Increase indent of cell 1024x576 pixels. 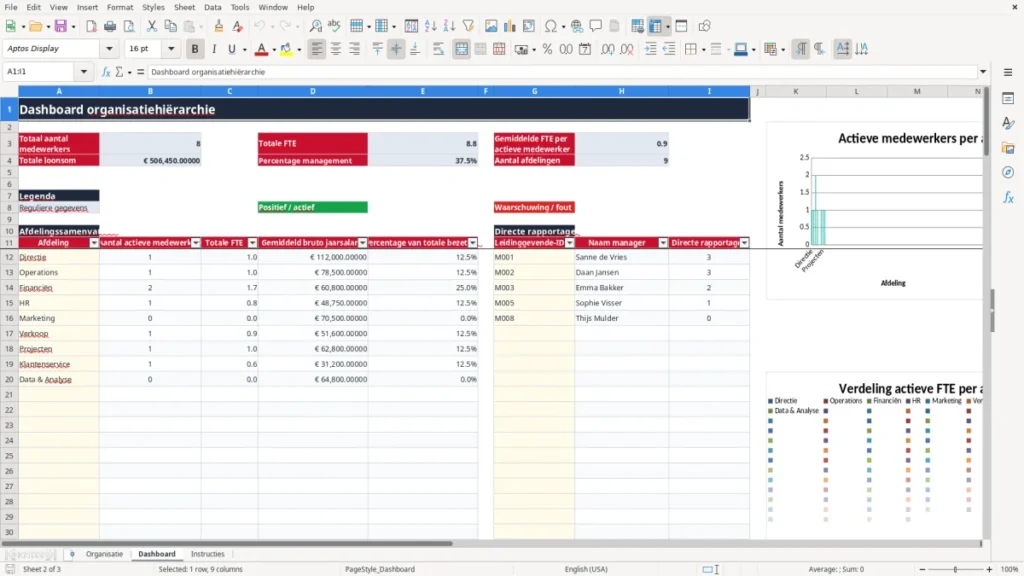click(650, 49)
